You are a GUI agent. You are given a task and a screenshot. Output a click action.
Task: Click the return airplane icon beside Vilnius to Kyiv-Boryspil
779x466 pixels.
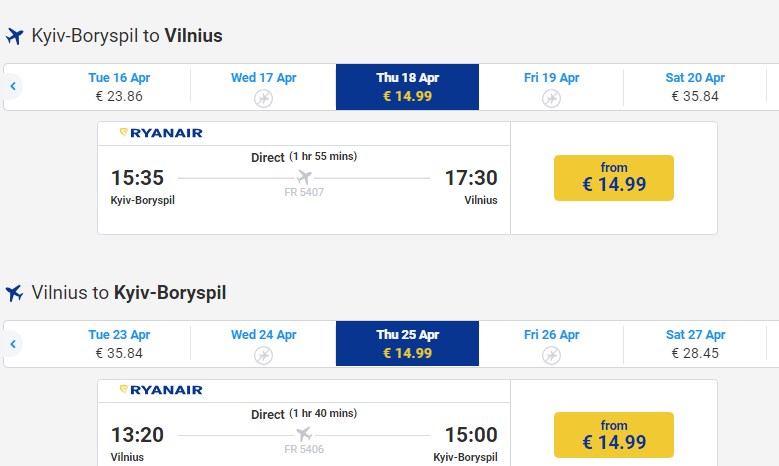pos(14,293)
